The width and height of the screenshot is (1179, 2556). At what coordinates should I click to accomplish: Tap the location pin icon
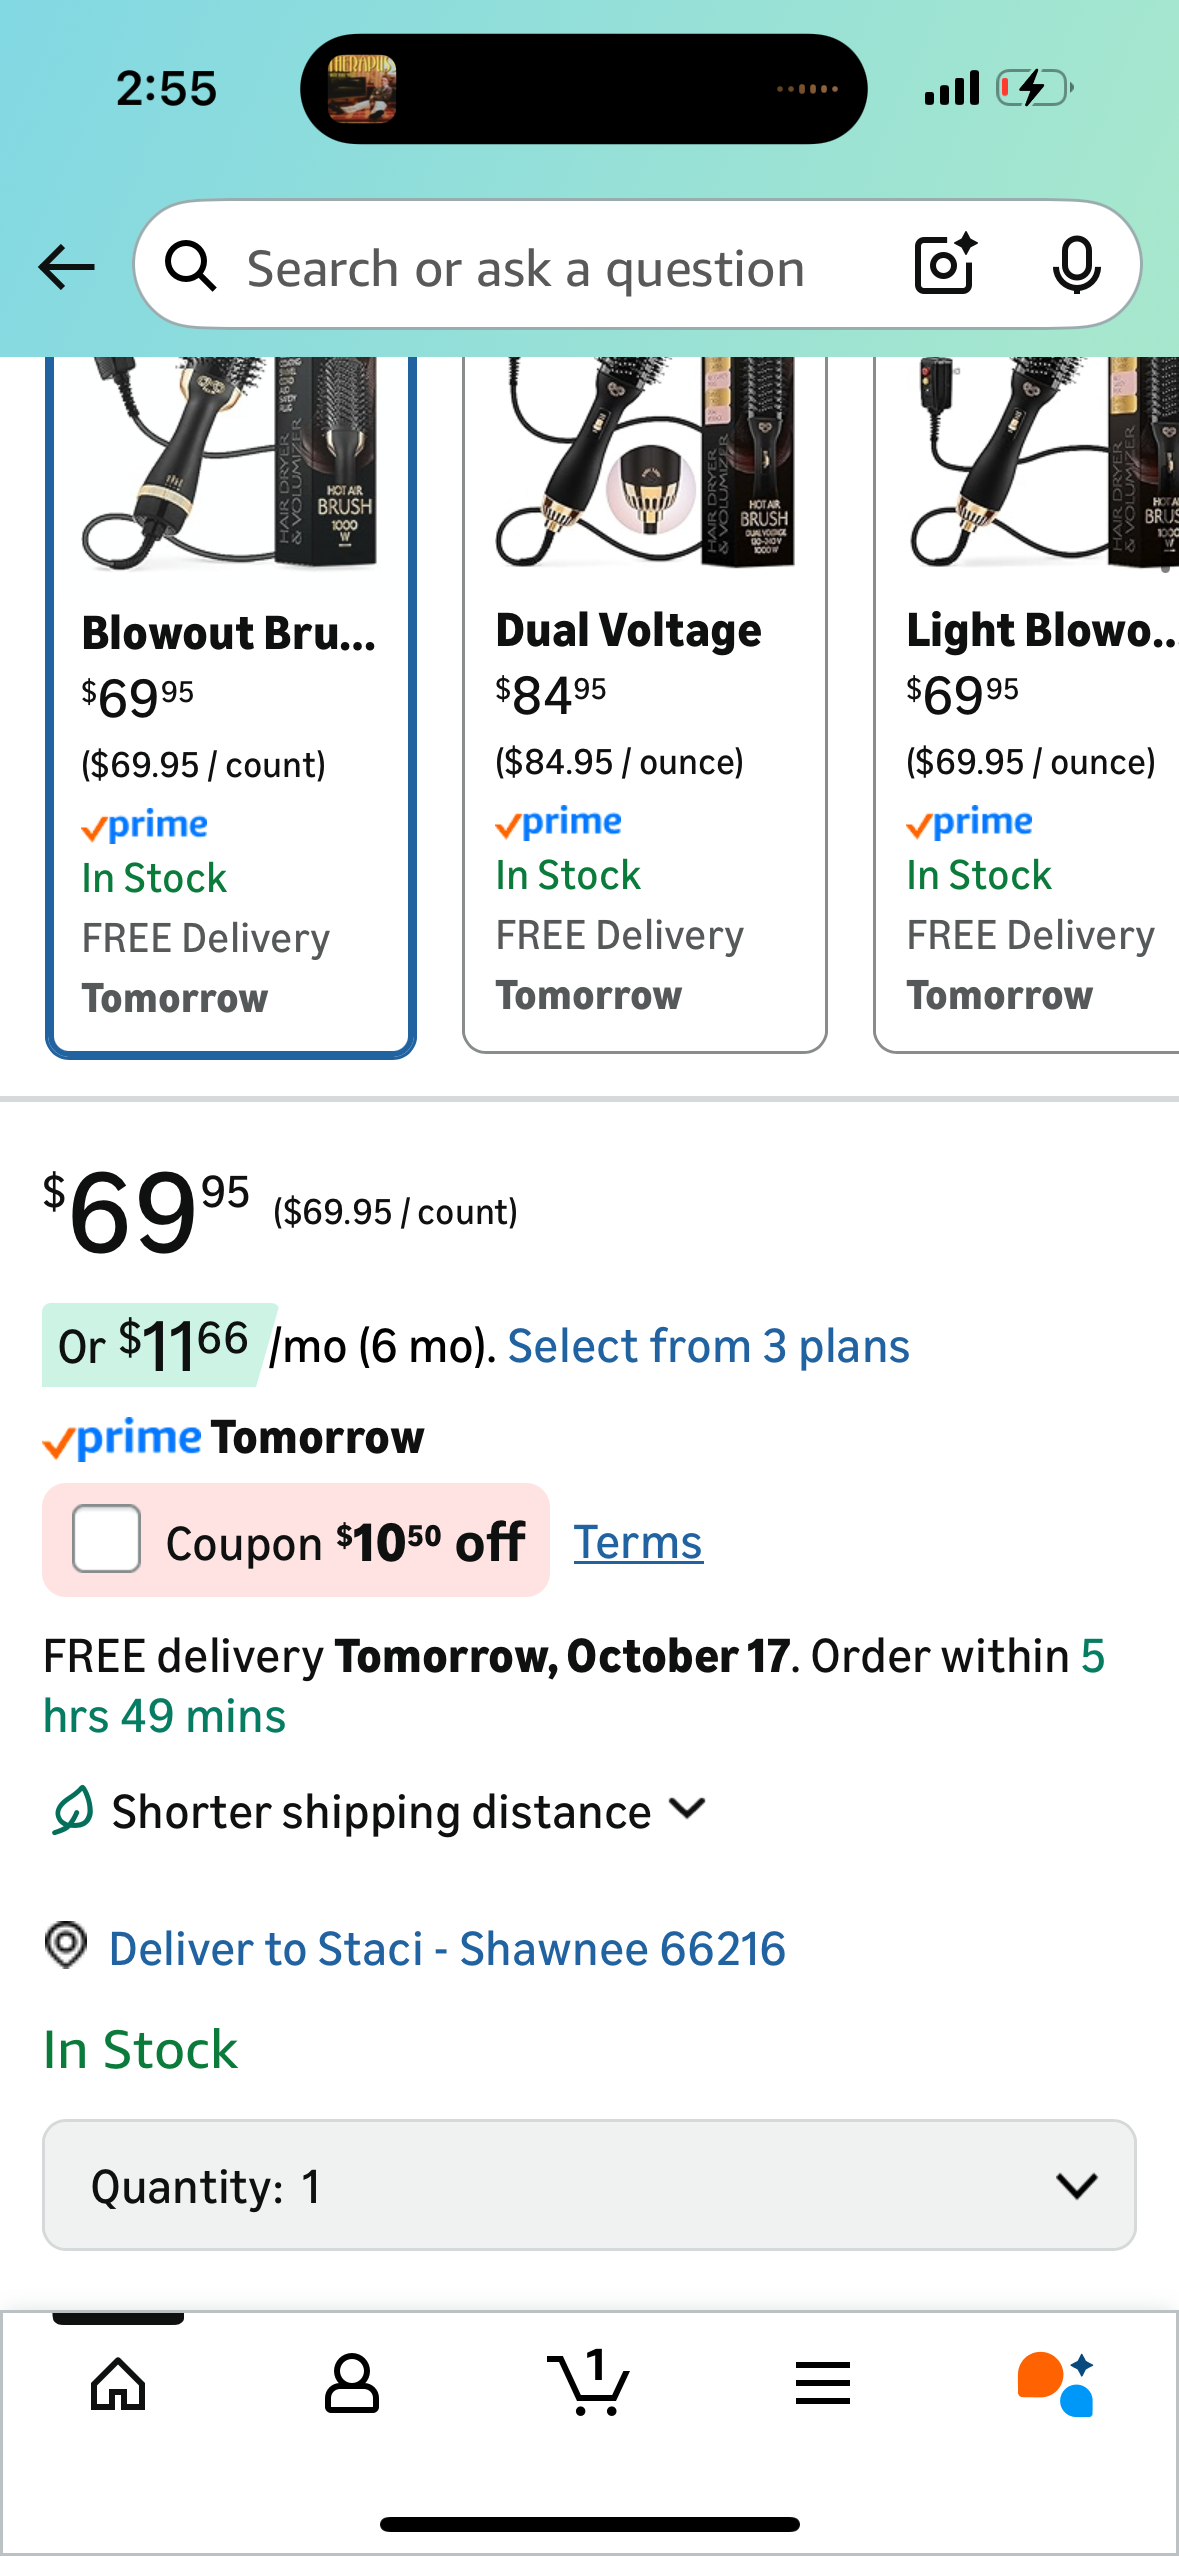(x=67, y=1946)
